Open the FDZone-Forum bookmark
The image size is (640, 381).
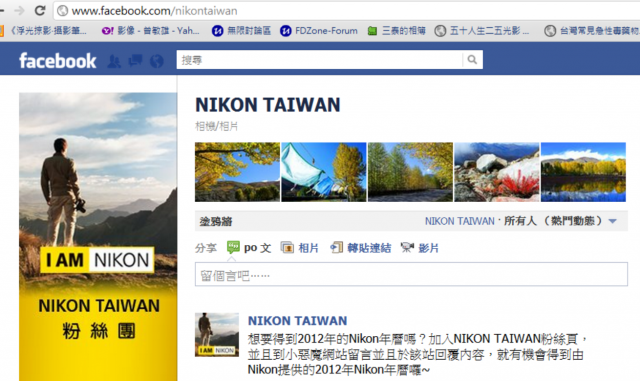(x=319, y=31)
